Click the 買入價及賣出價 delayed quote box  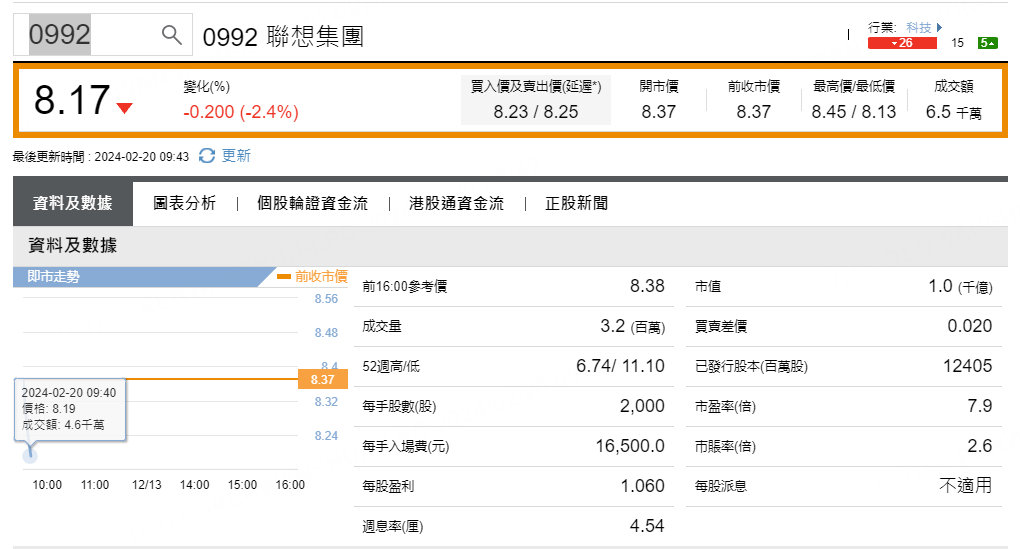click(x=535, y=100)
